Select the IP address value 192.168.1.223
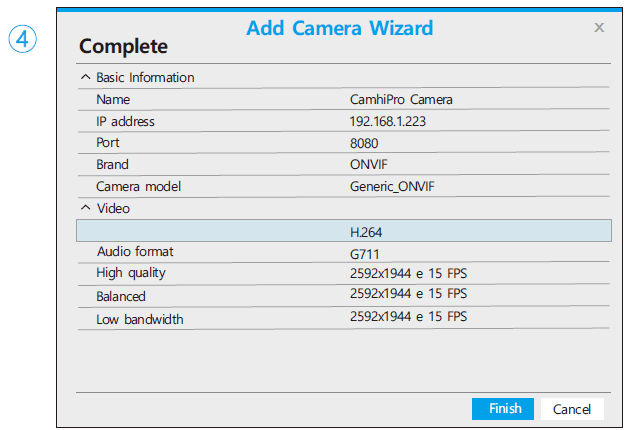 pyautogui.click(x=387, y=121)
